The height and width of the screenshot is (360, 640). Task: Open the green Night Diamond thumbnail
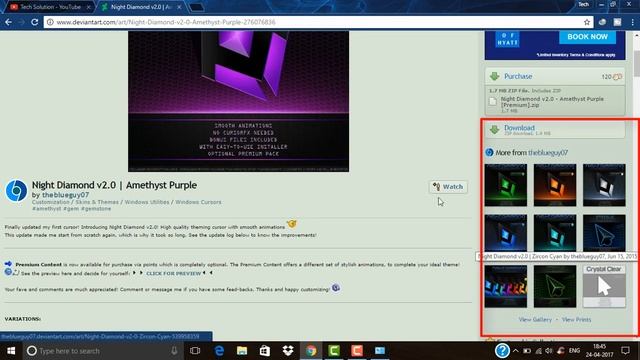[506, 185]
